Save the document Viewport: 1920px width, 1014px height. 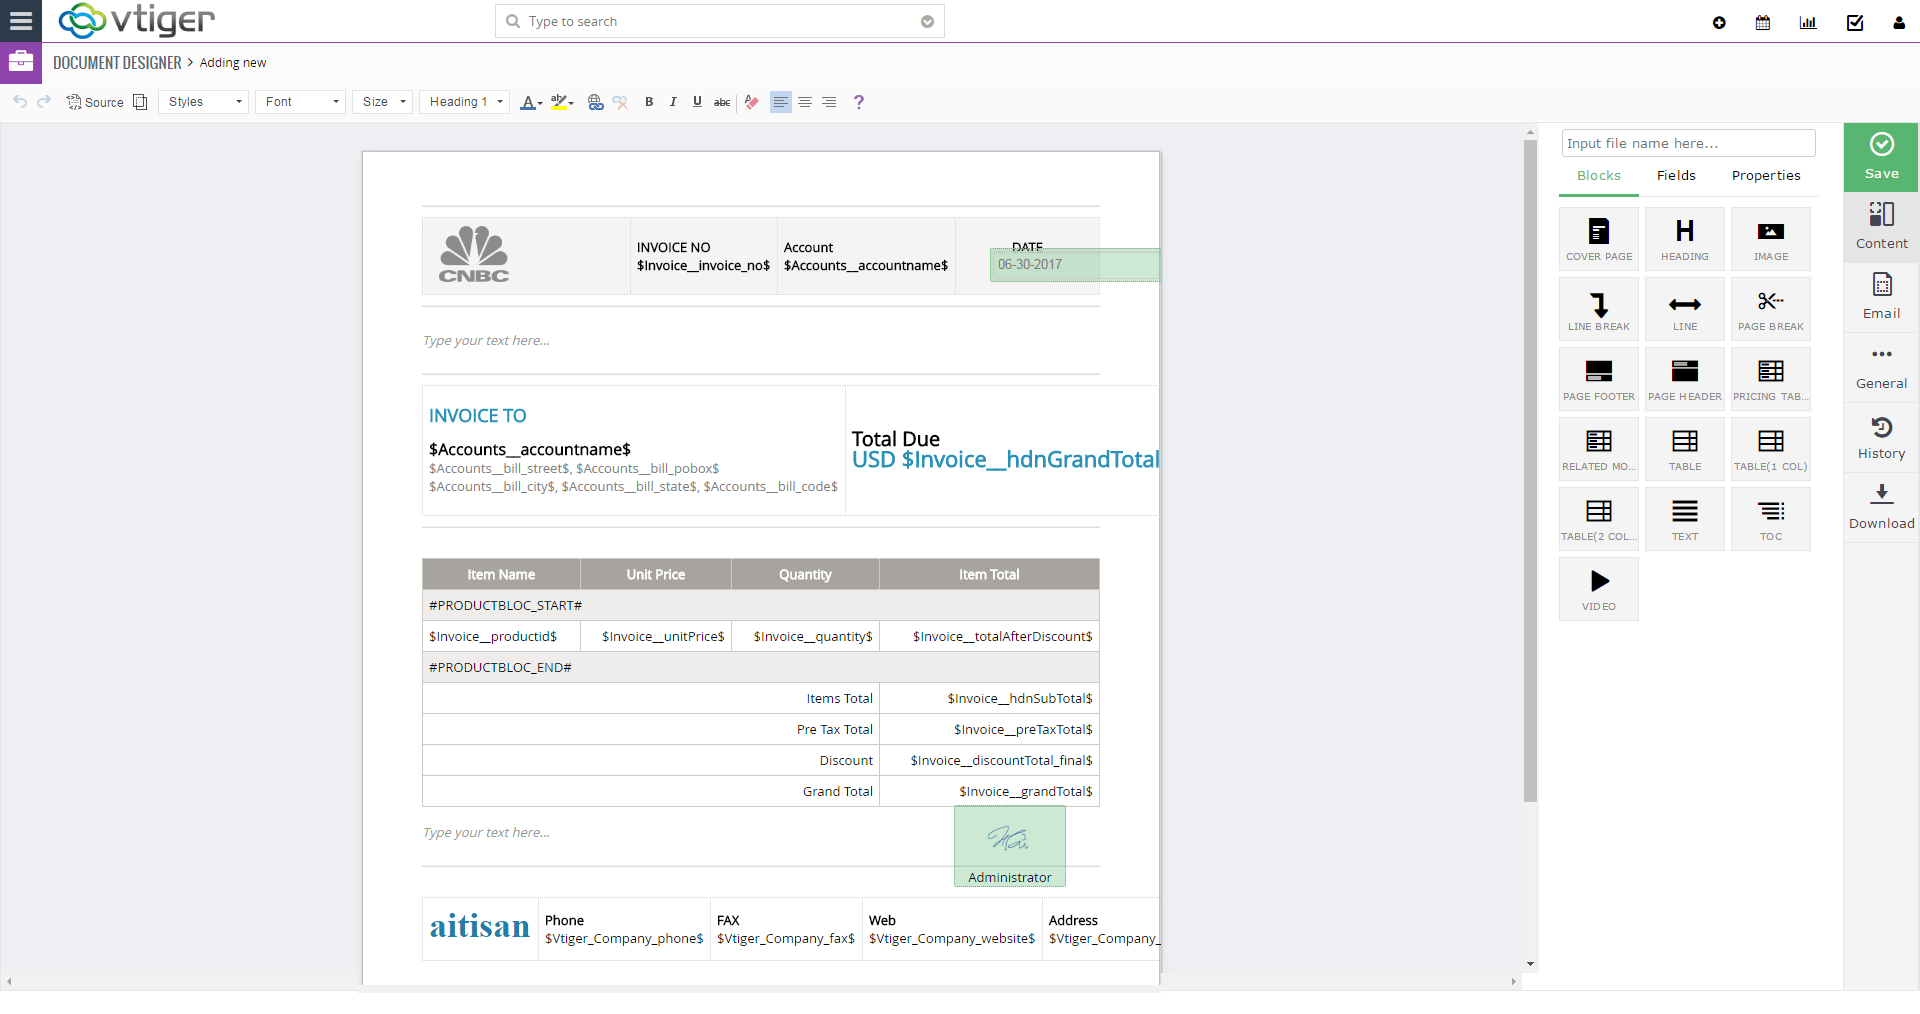tap(1880, 157)
